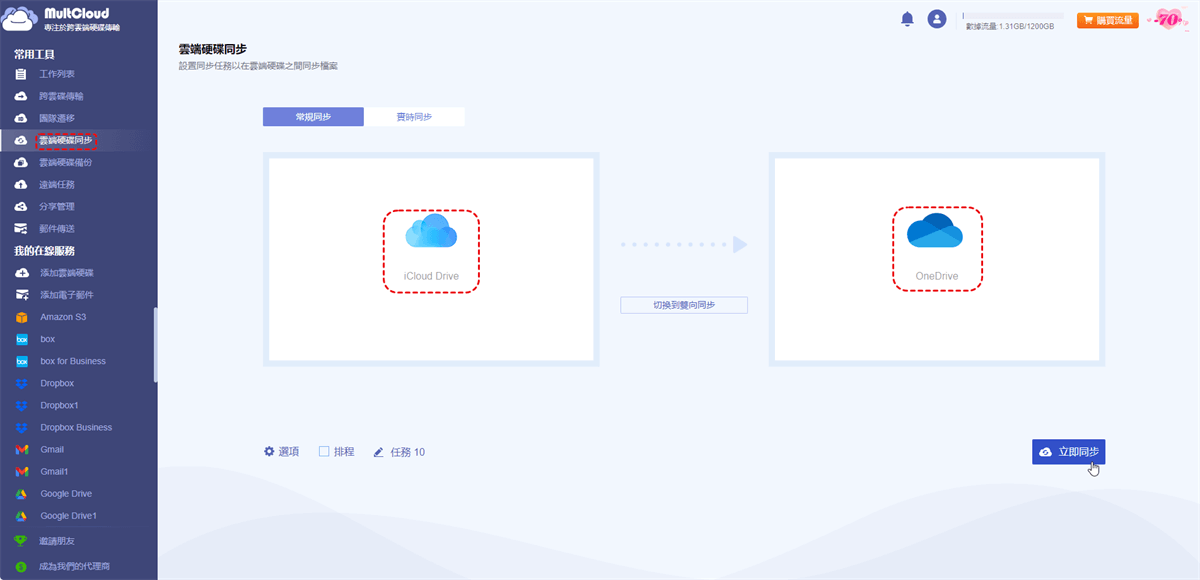1200x580 pixels.
Task: Click the Cloud Backup sidebar icon
Action: [21, 162]
